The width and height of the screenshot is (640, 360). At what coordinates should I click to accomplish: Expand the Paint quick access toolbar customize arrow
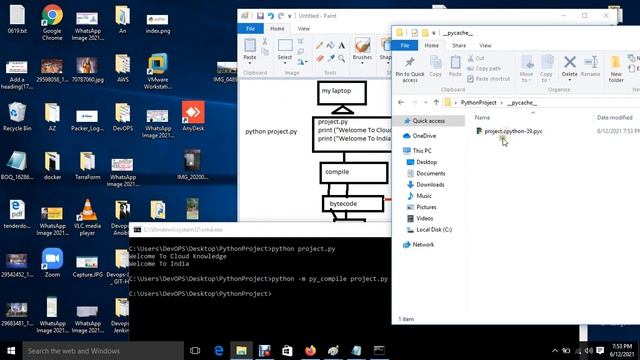click(x=290, y=16)
